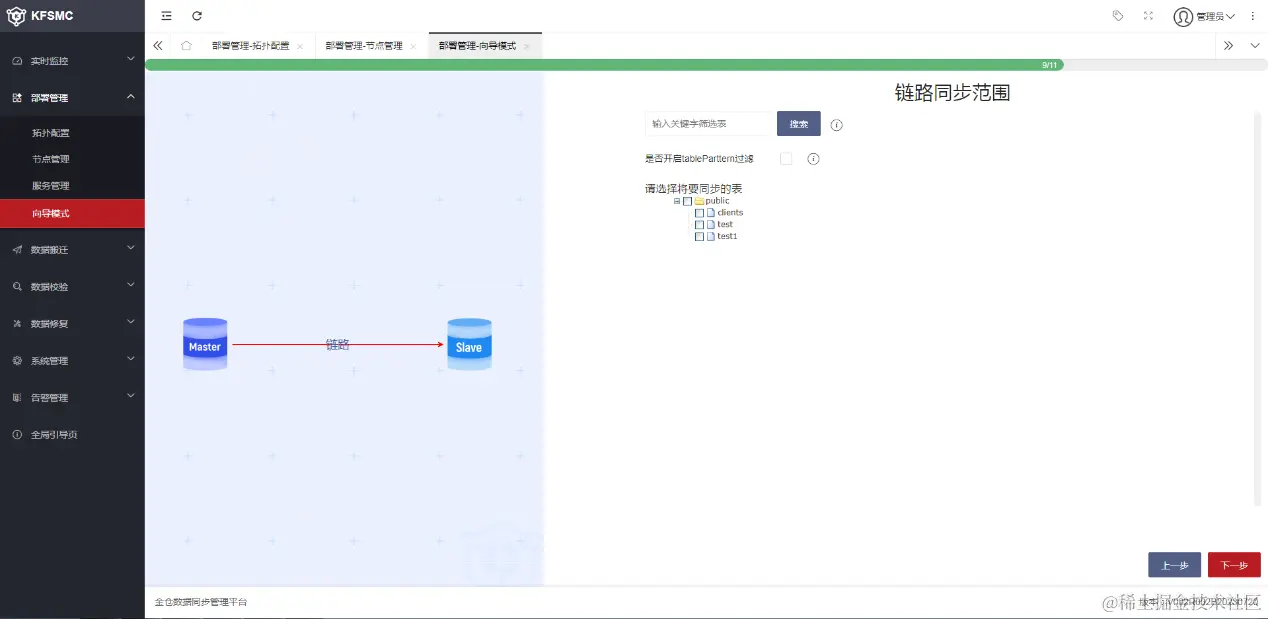Screen dimensions: 1268x619
Task: Open the 管理员 user dropdown
Action: 1215,16
